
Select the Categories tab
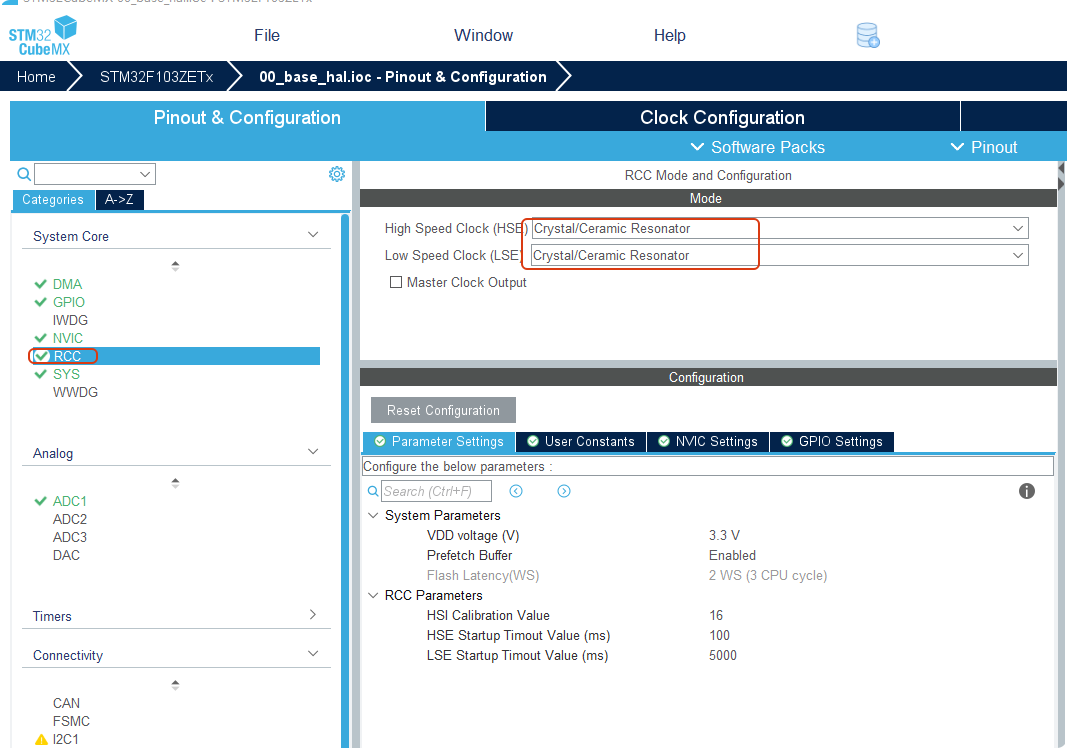[x=53, y=199]
